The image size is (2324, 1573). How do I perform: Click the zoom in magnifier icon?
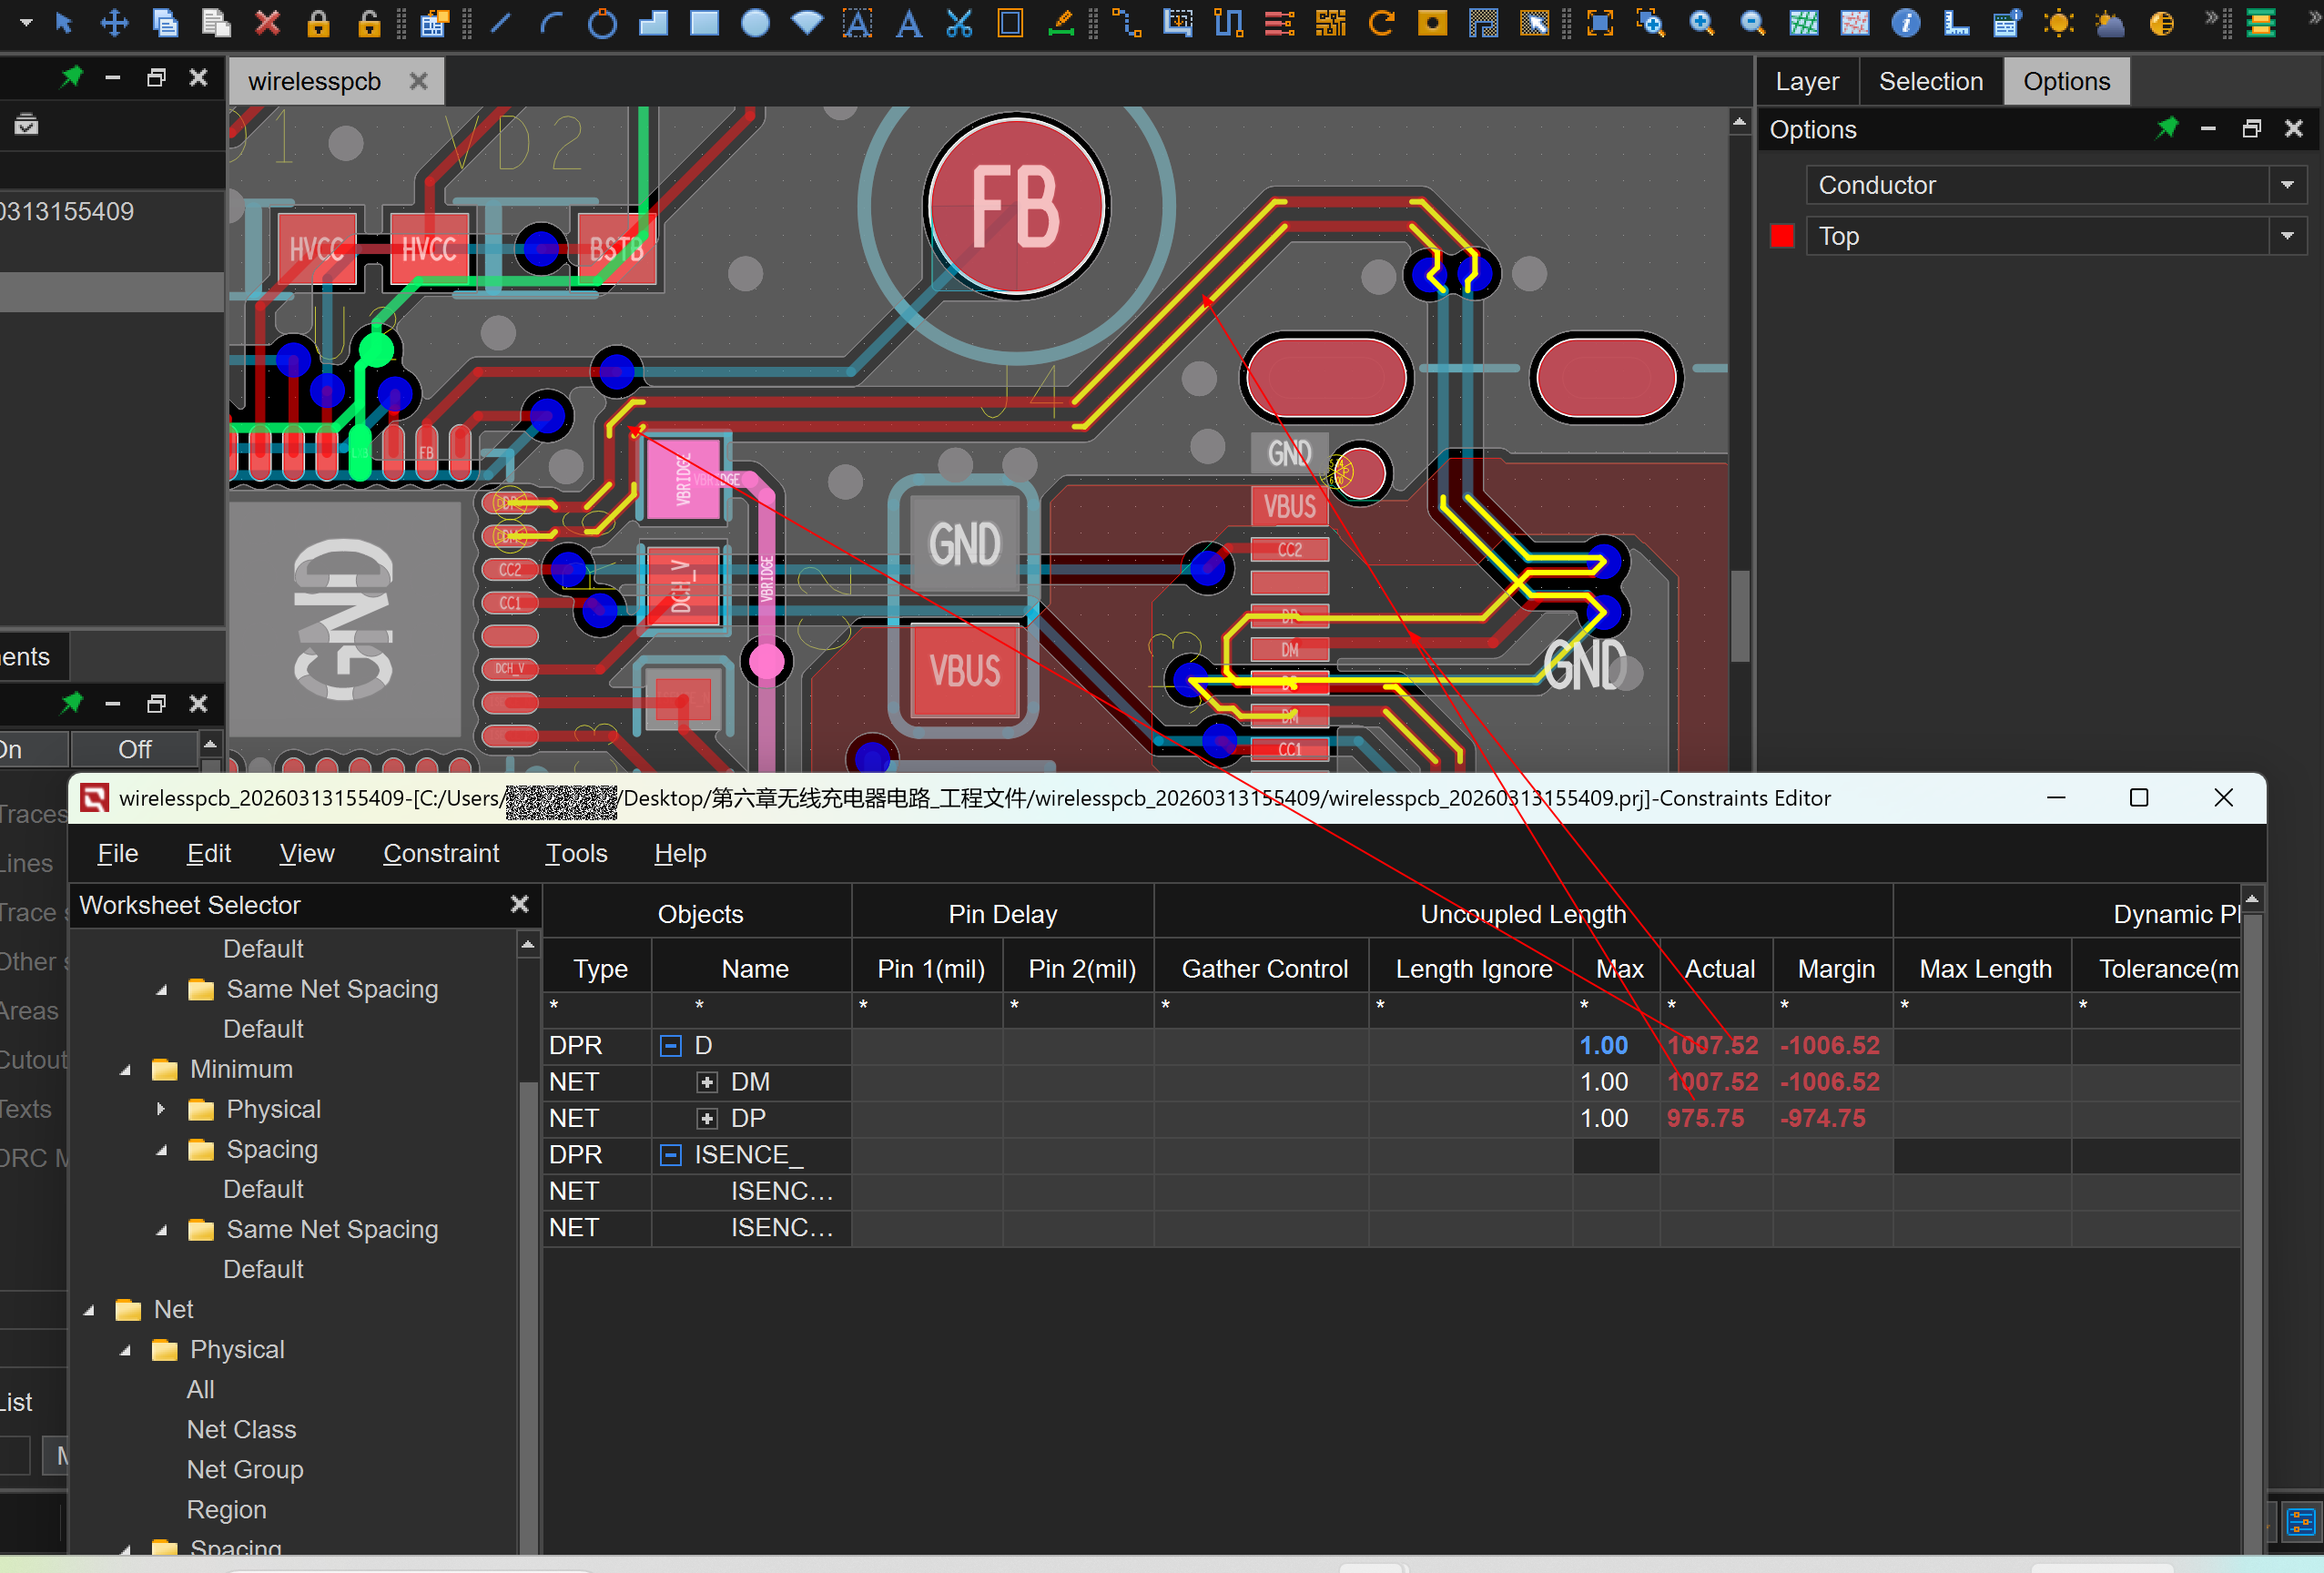(x=1701, y=23)
